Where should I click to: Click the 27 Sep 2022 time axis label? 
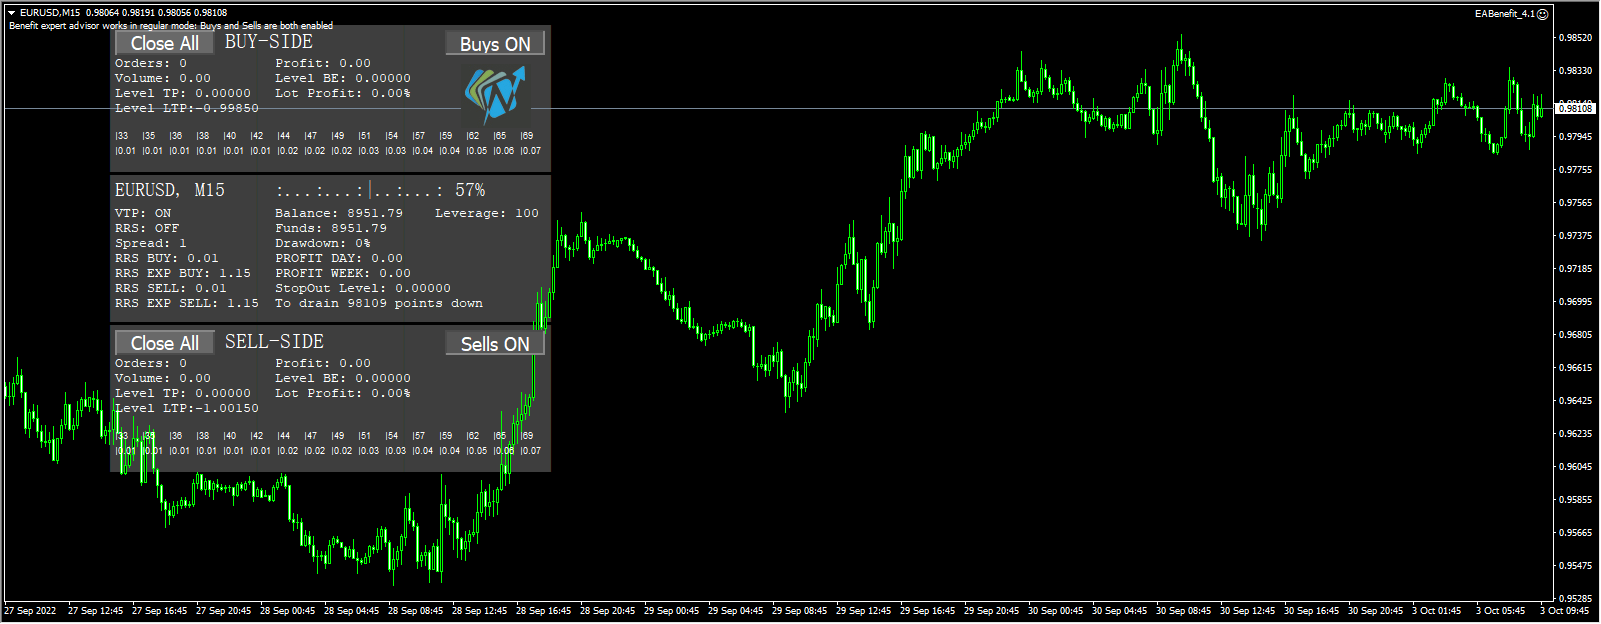point(31,611)
